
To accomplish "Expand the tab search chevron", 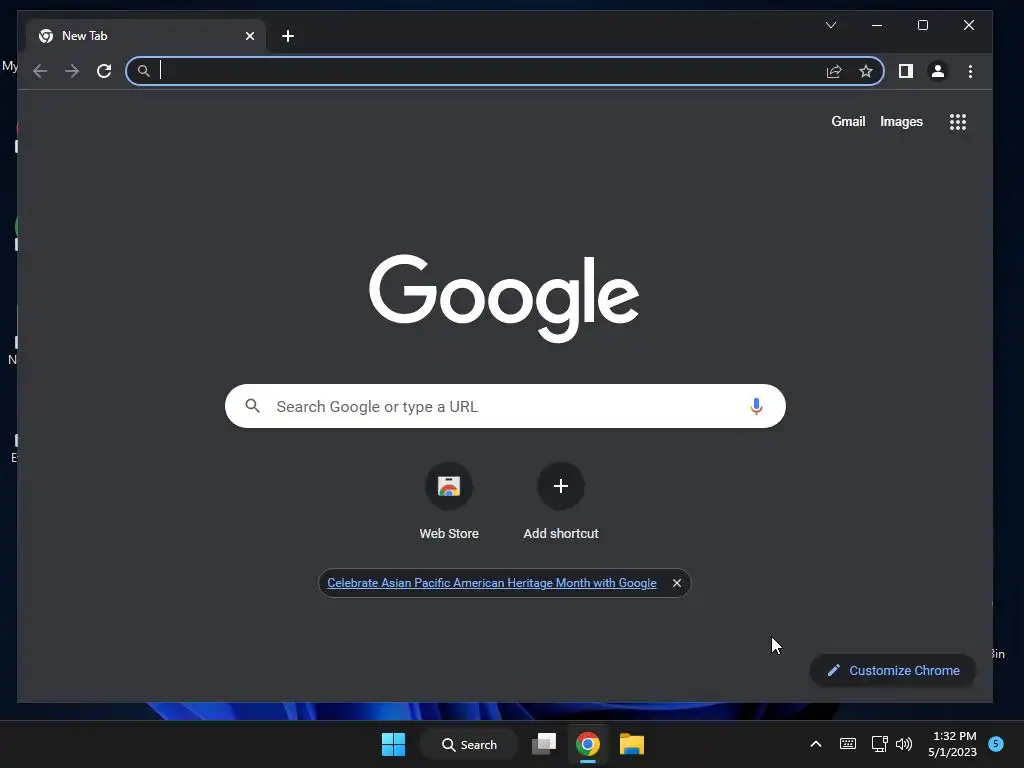I will click(831, 25).
